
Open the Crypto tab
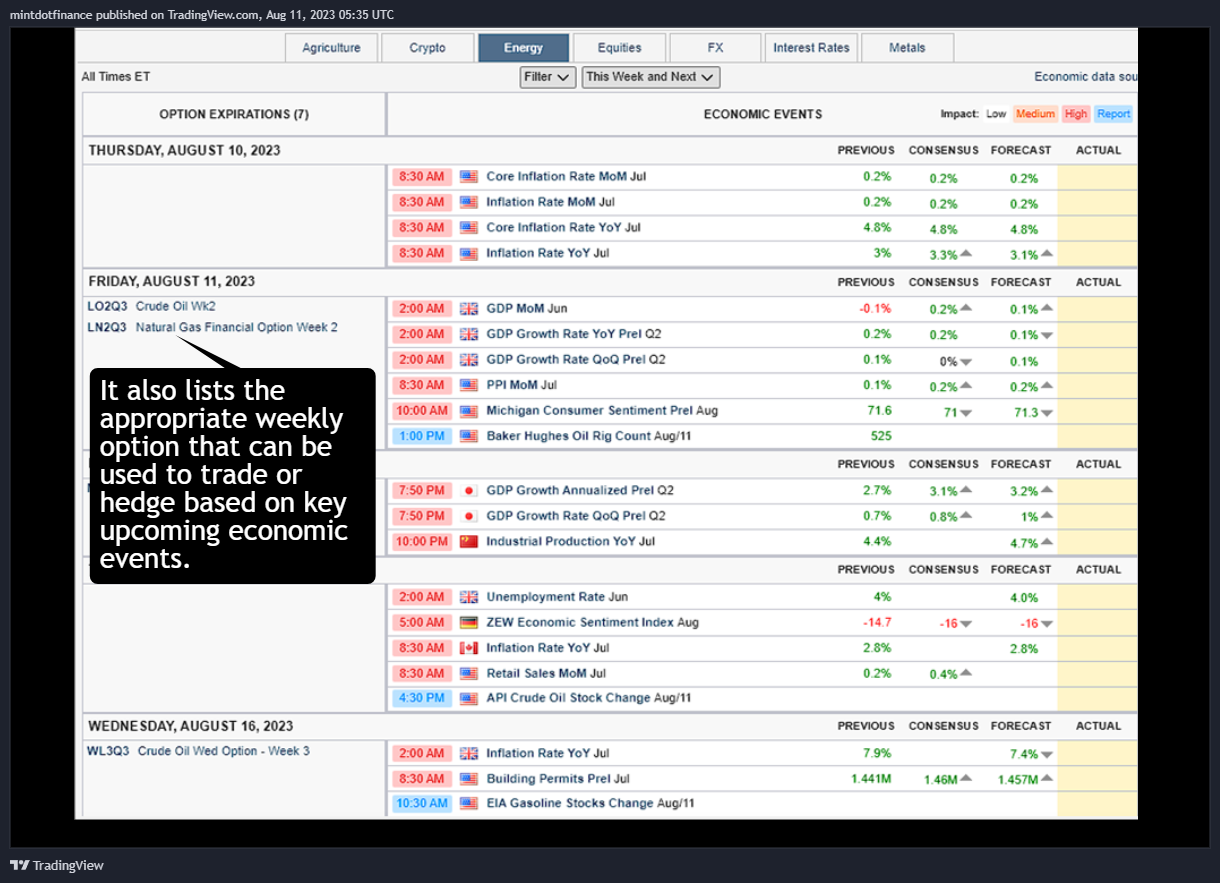(x=427, y=48)
